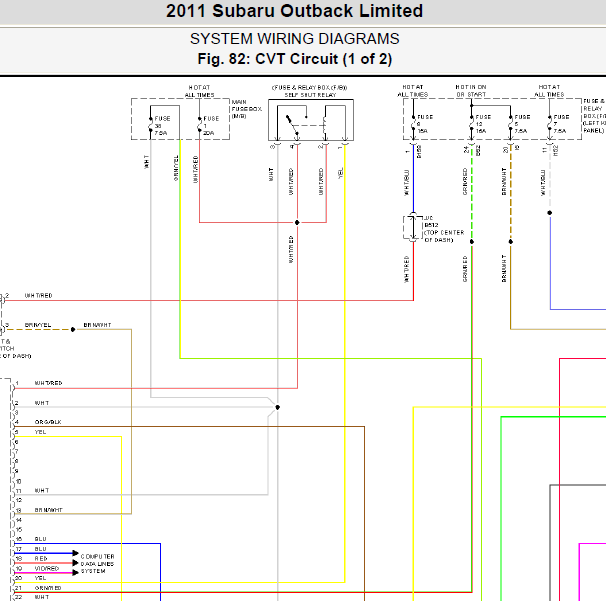Viewport: 606px width, 601px height.
Task: Click the self shut relay switch symbol
Action: [x=293, y=125]
